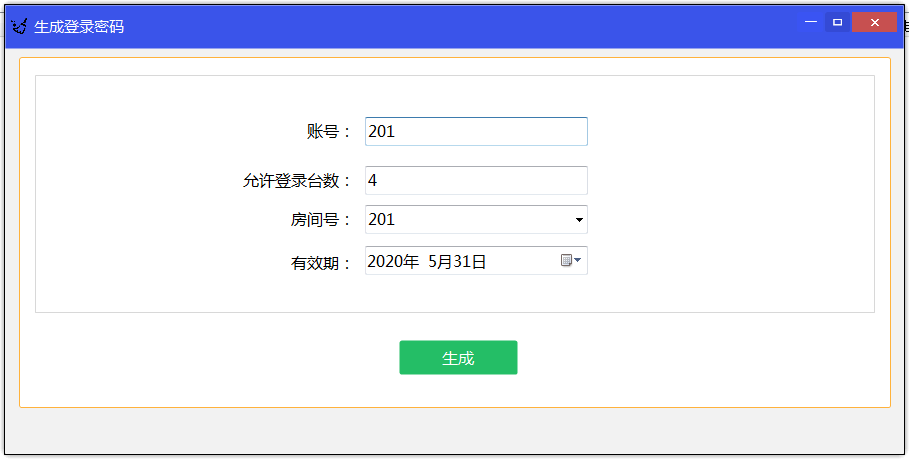Click the 允许登录台数 input field
The height and width of the screenshot is (459, 909).
pos(476,180)
